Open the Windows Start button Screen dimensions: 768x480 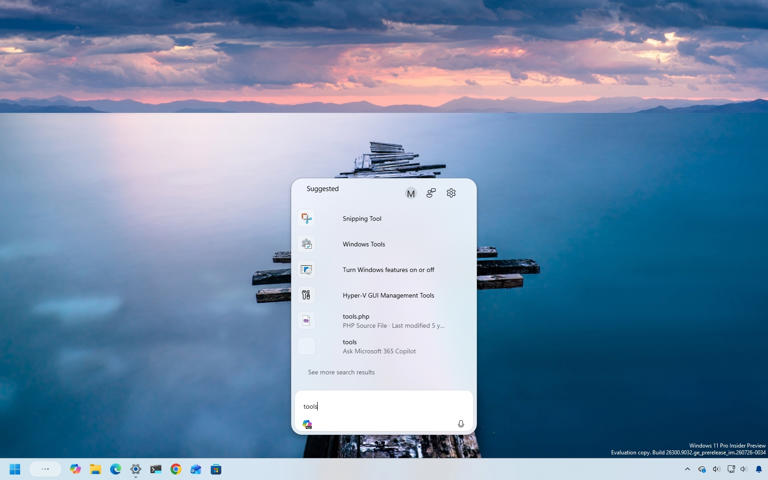tap(15, 469)
